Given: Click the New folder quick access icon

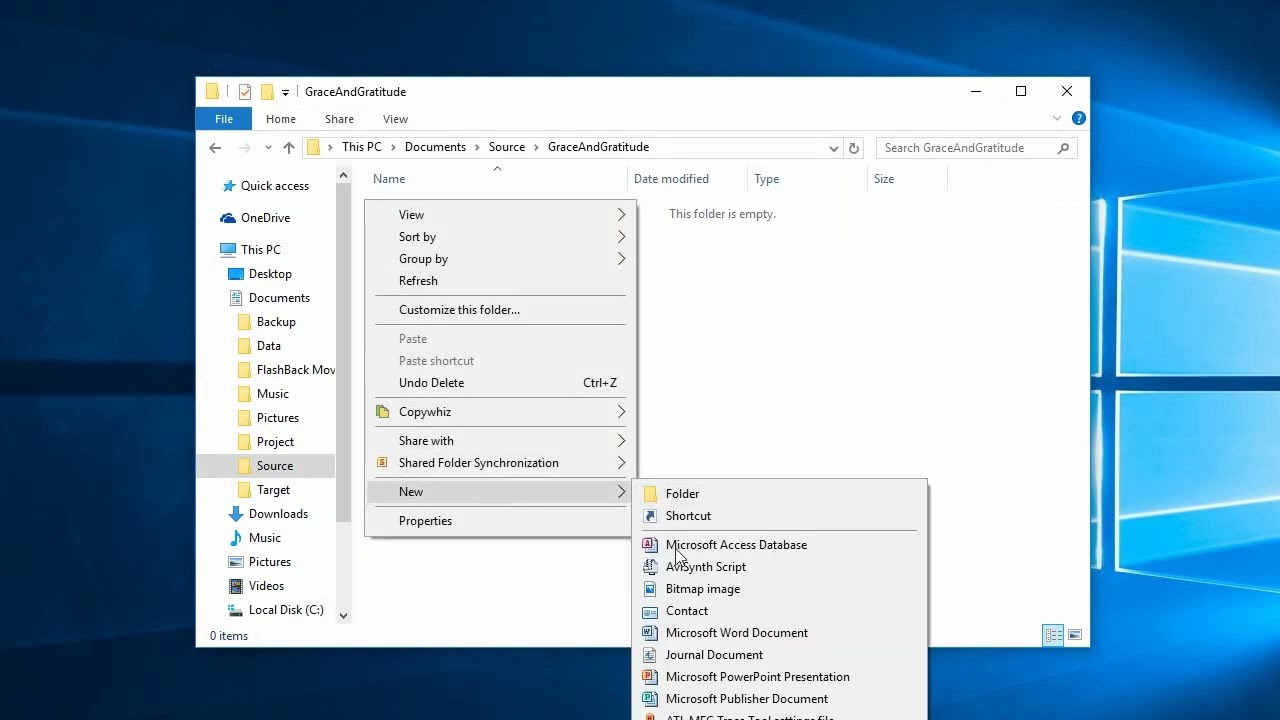Looking at the screenshot, I should point(267,92).
